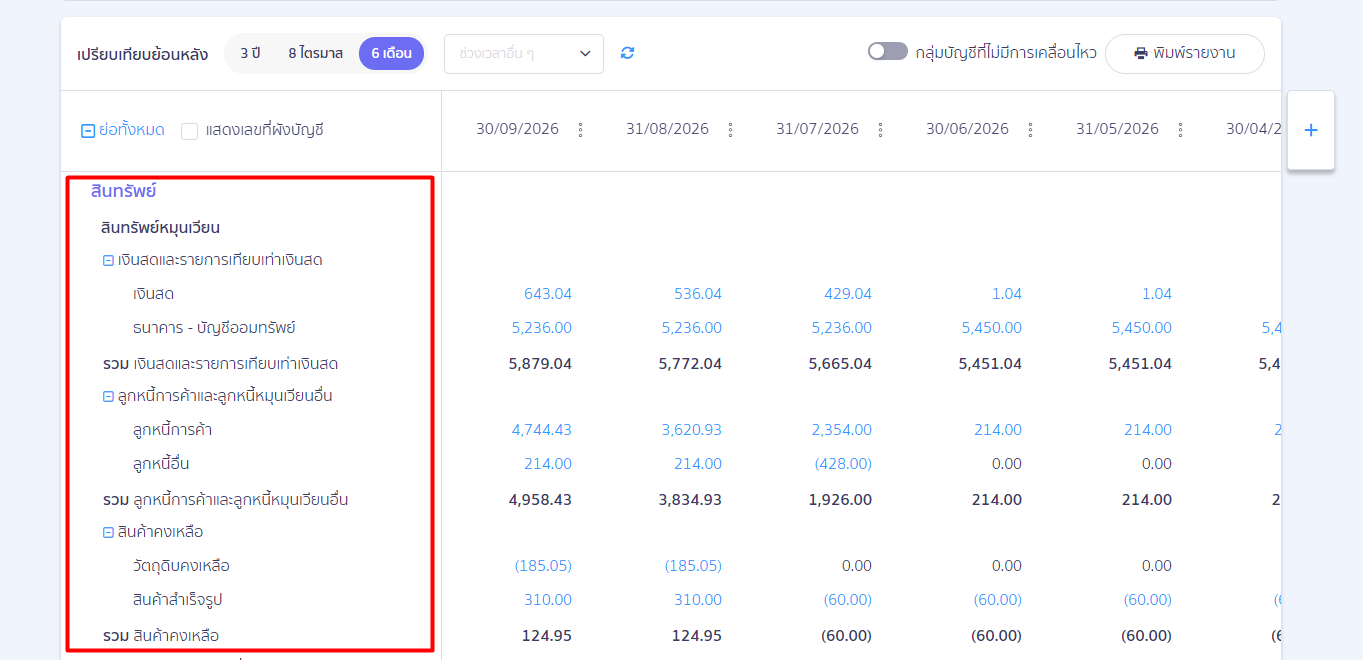1363x660 pixels.
Task: Open ลูกหนี้การค้า amount 4,744.43
Action: pyautogui.click(x=542, y=430)
